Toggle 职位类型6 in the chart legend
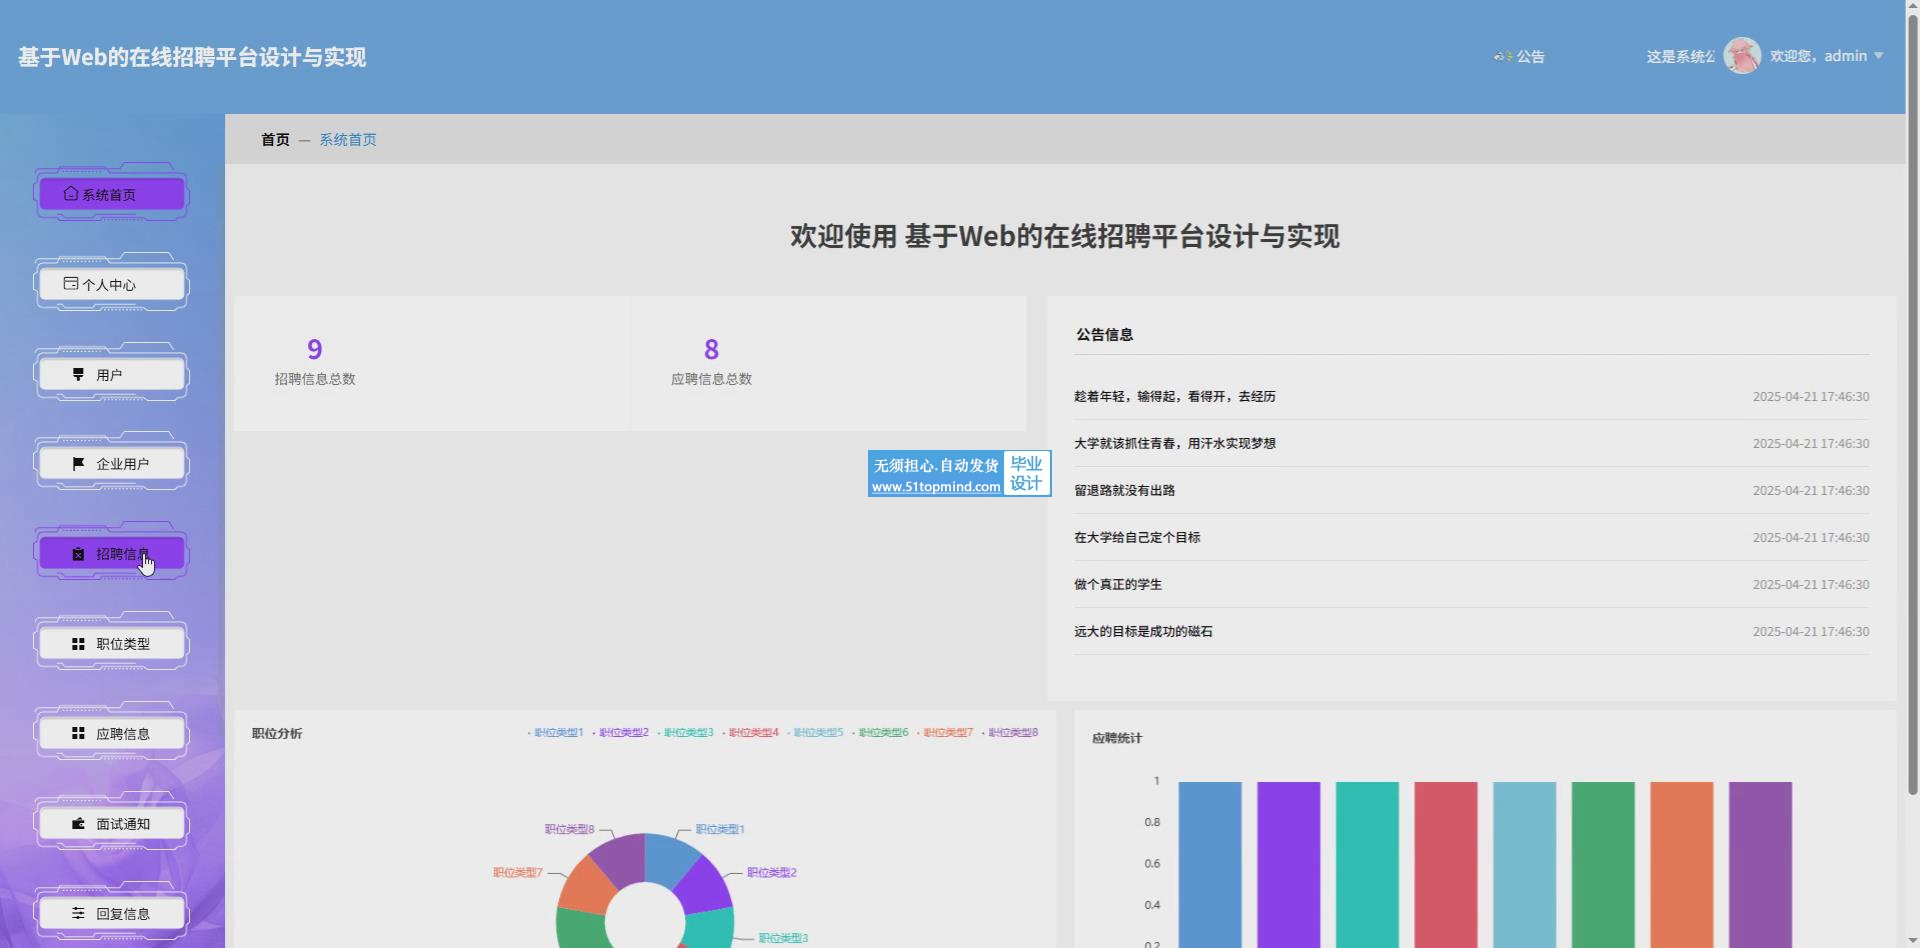 point(880,733)
